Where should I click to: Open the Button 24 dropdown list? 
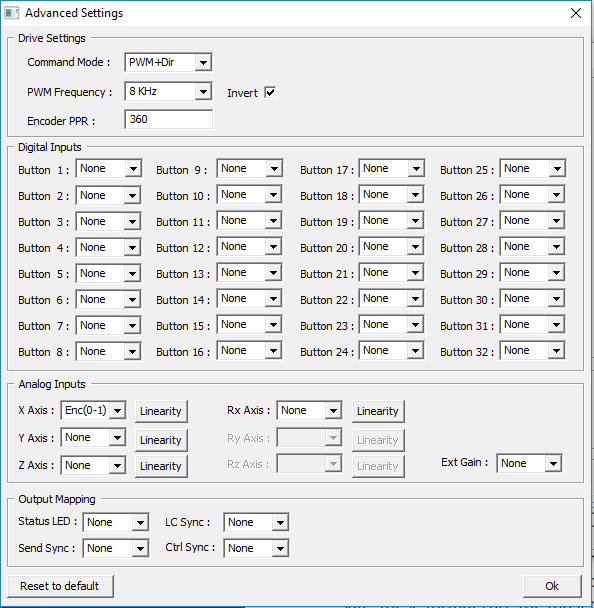391,351
